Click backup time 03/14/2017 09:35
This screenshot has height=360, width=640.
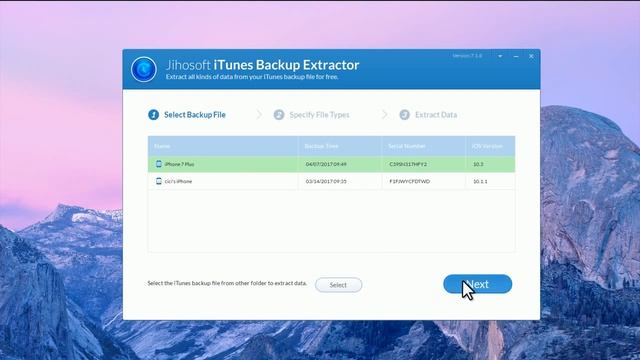point(326,181)
